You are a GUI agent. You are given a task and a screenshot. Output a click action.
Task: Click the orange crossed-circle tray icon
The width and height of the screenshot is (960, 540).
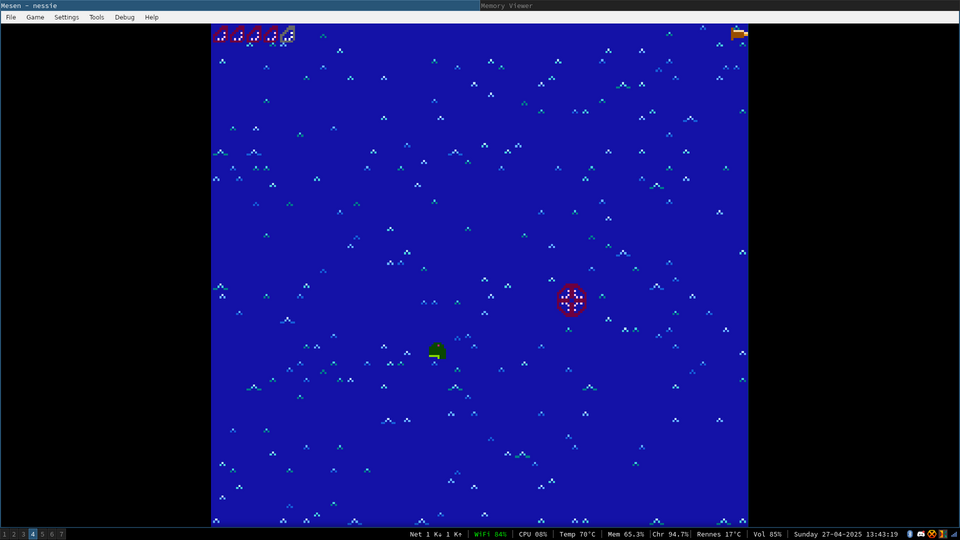click(932, 534)
